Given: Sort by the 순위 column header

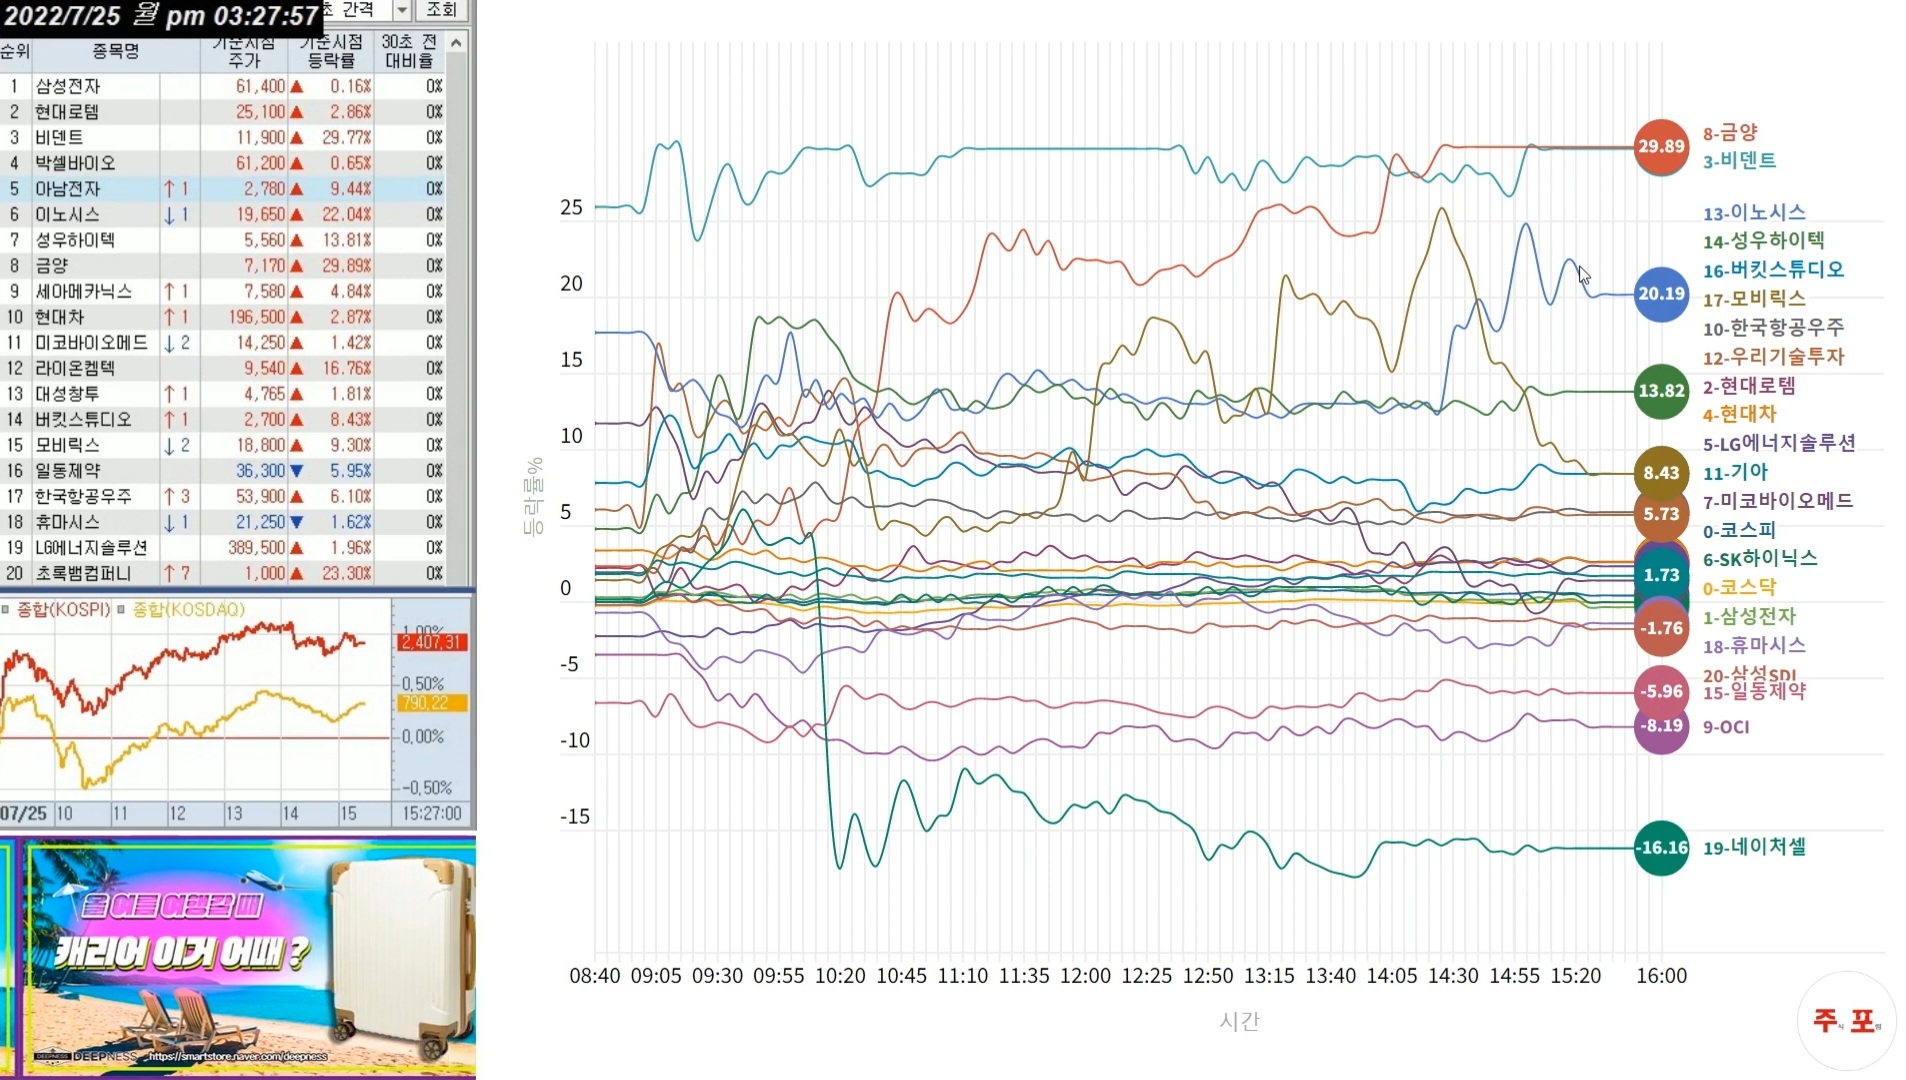Looking at the screenshot, I should [x=15, y=51].
